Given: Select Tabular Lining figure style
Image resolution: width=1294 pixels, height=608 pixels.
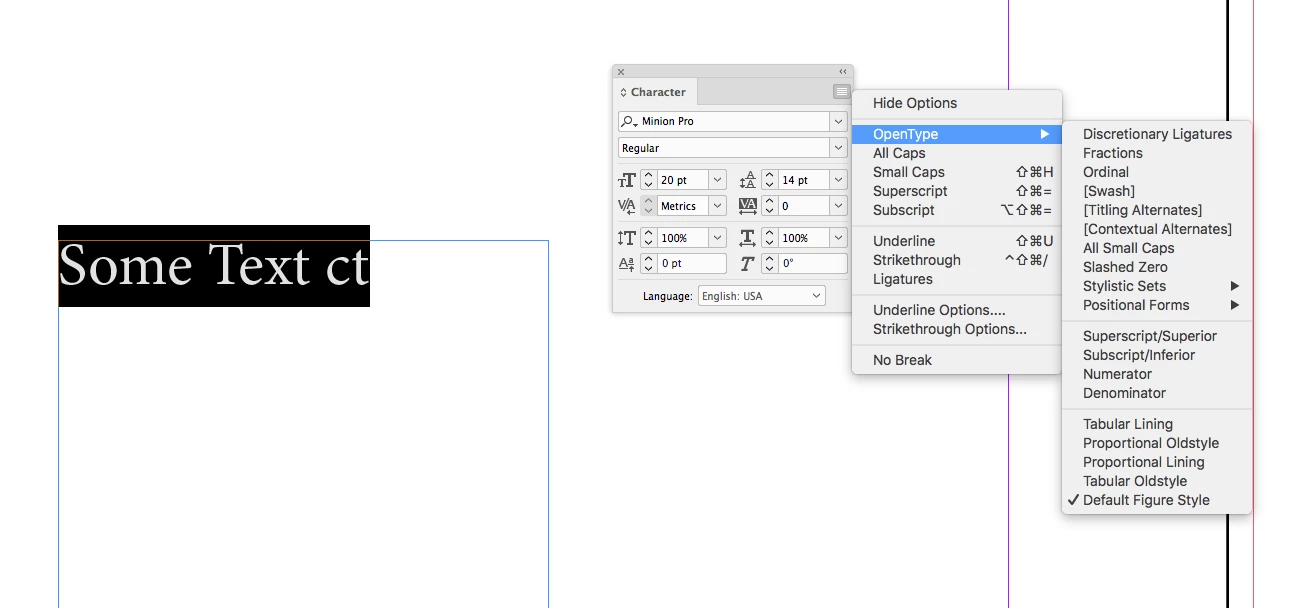Looking at the screenshot, I should click(x=1156, y=424).
